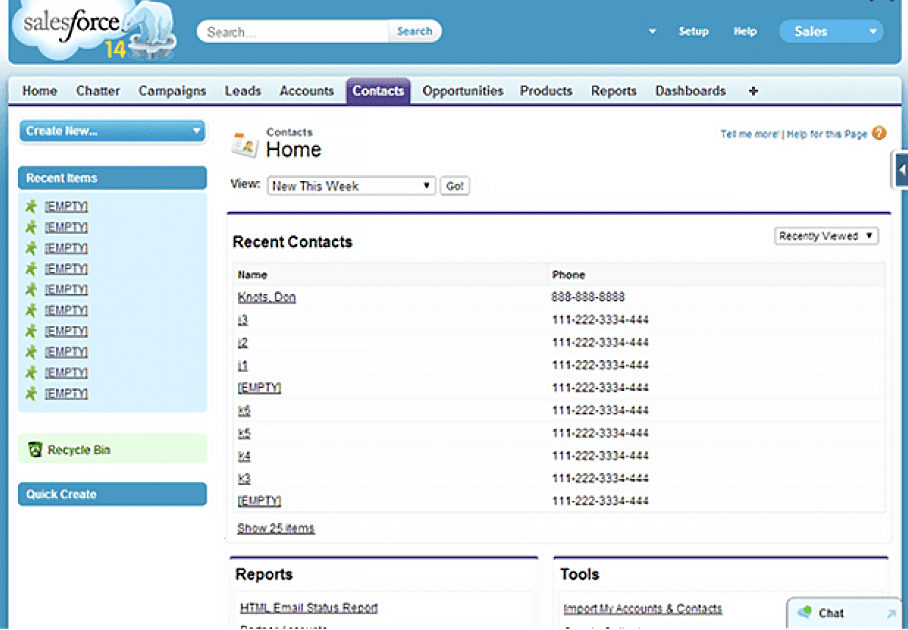The width and height of the screenshot is (908, 630).
Task: Open the contact named i1
Action: click(x=243, y=365)
